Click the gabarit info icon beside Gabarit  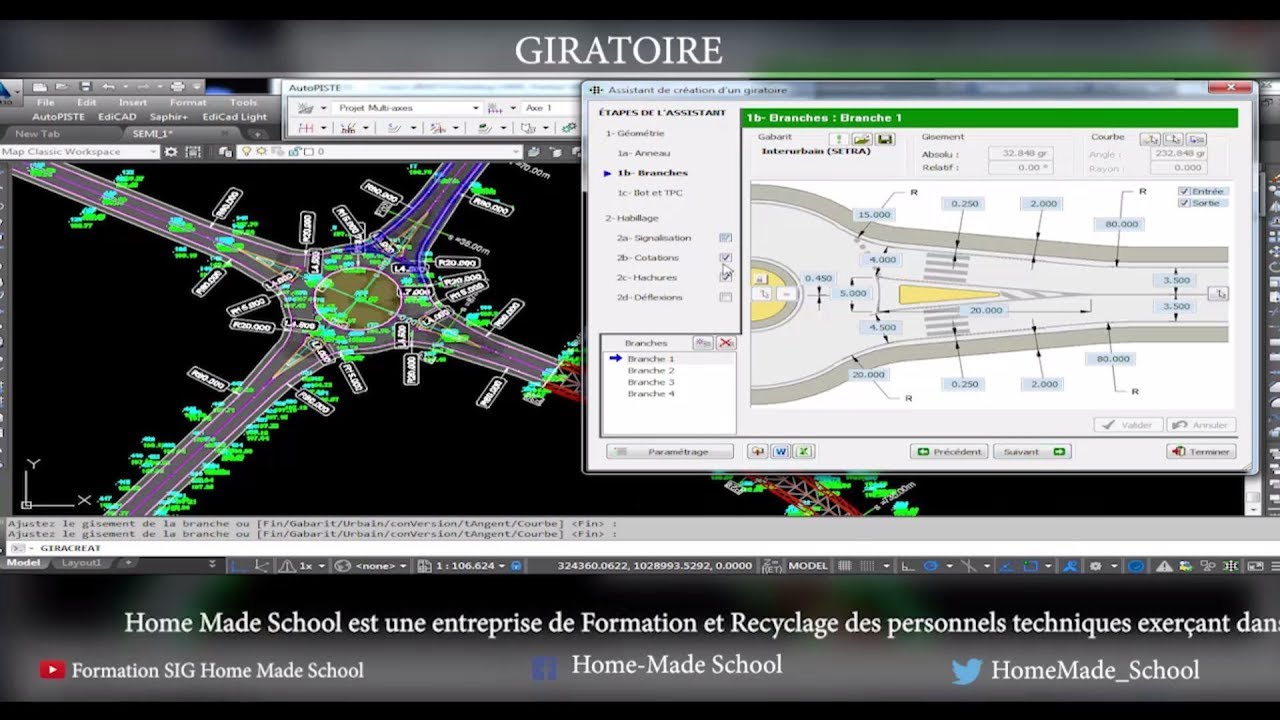click(x=839, y=139)
